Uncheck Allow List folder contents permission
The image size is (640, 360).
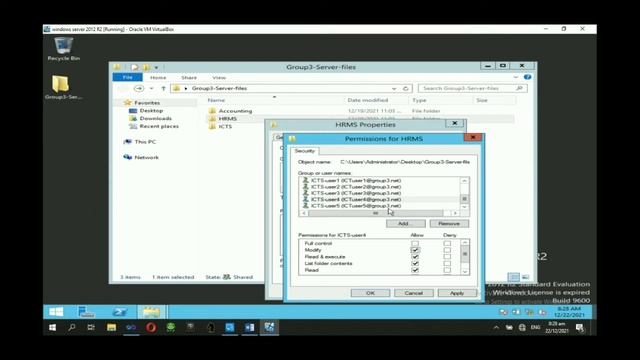click(415, 264)
